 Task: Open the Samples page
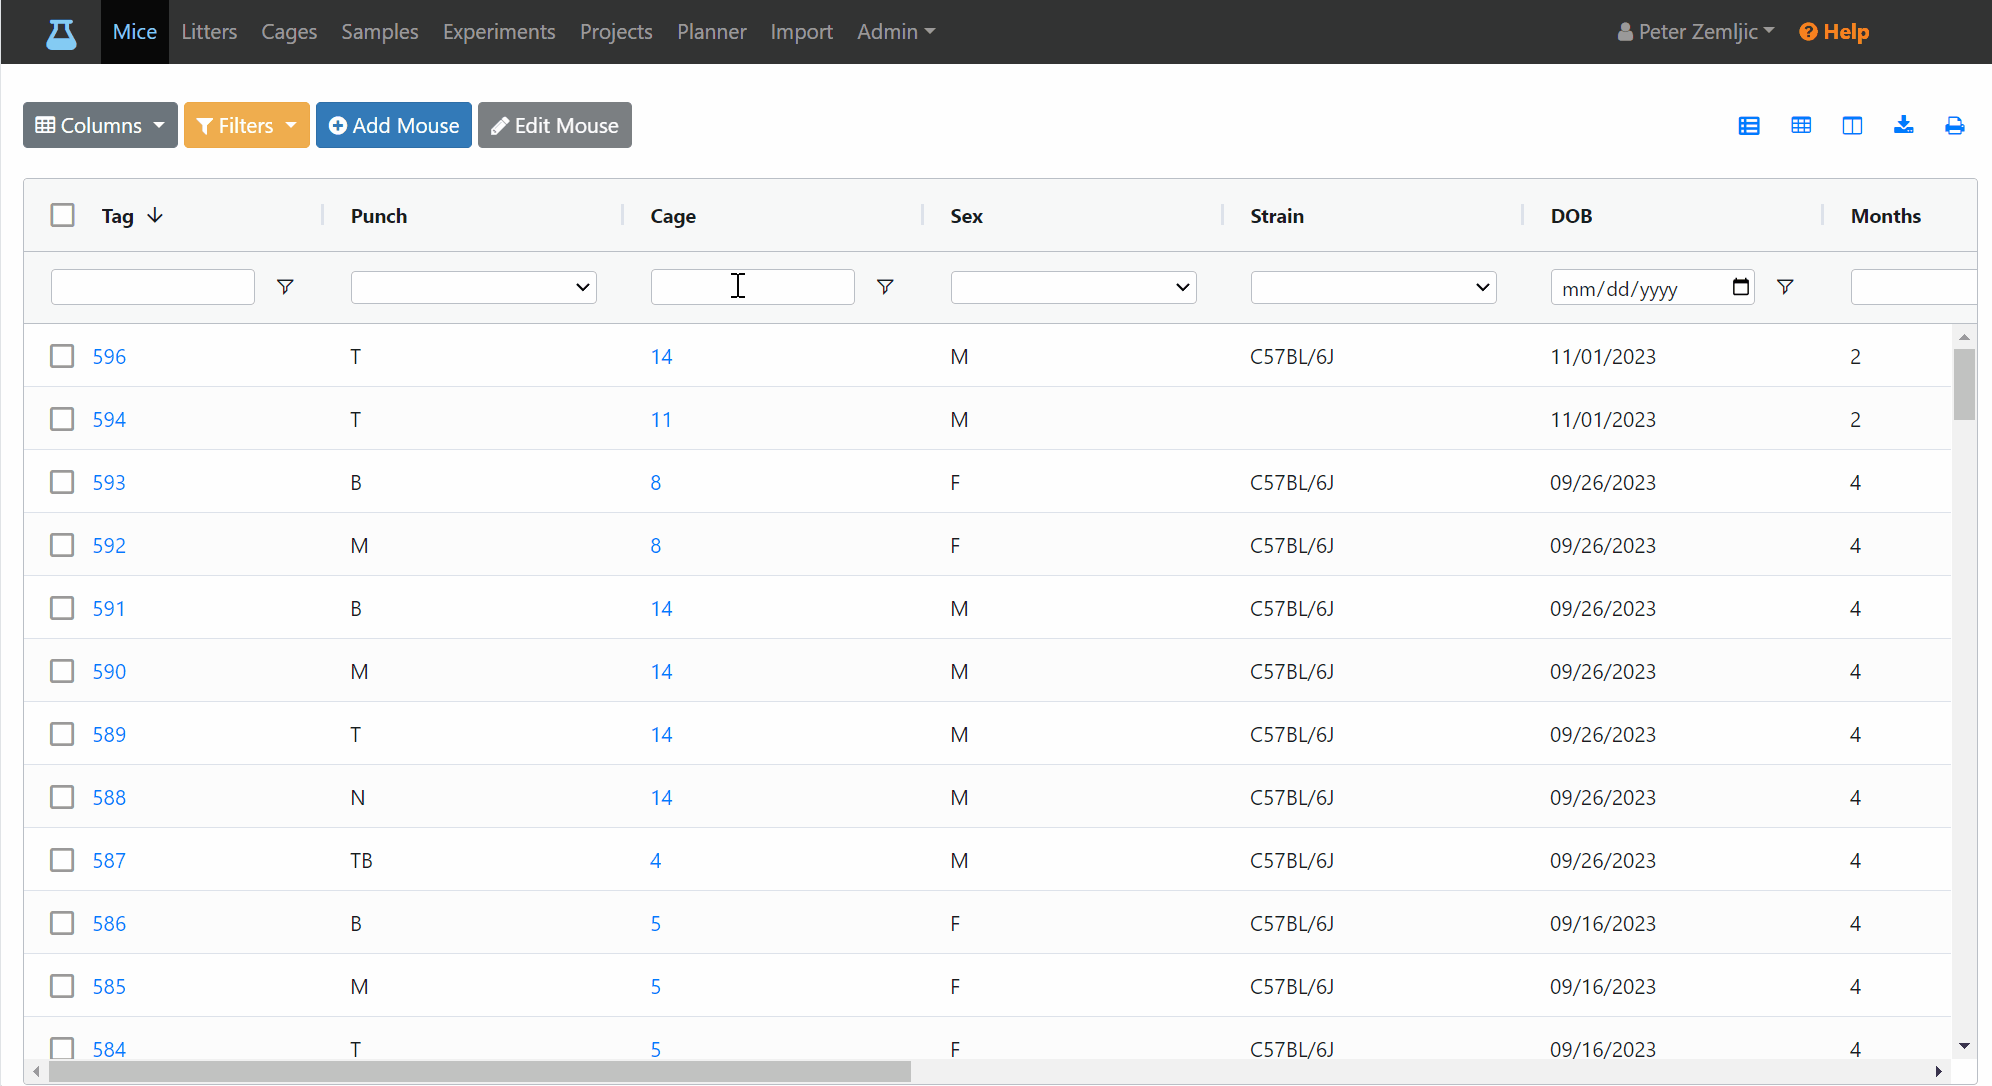tap(380, 32)
